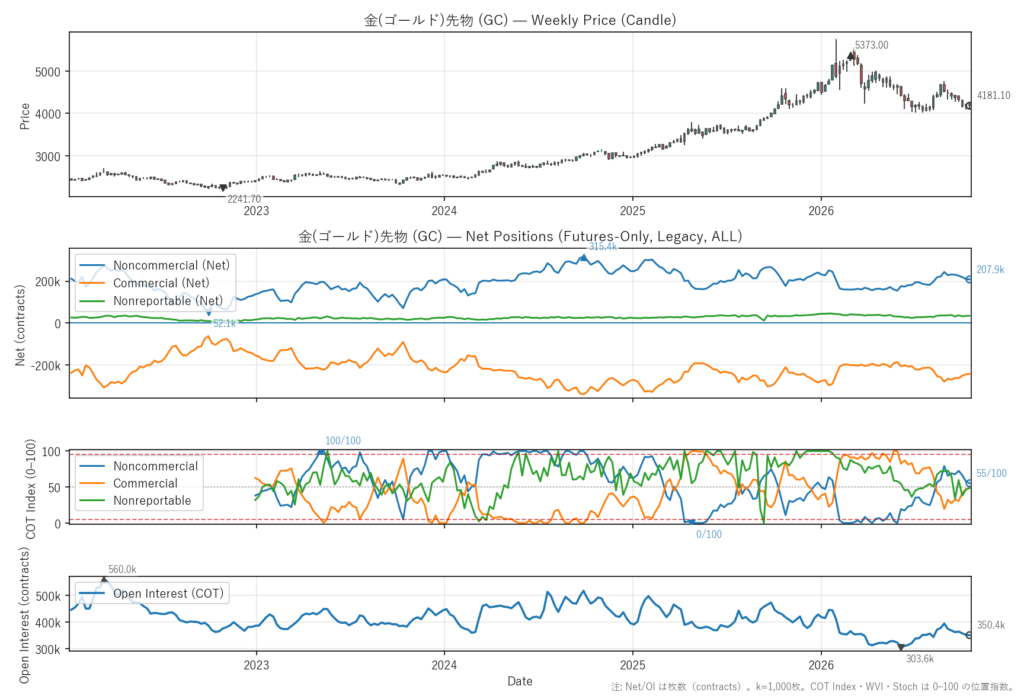Click the latest price value 4181.10

[993, 95]
